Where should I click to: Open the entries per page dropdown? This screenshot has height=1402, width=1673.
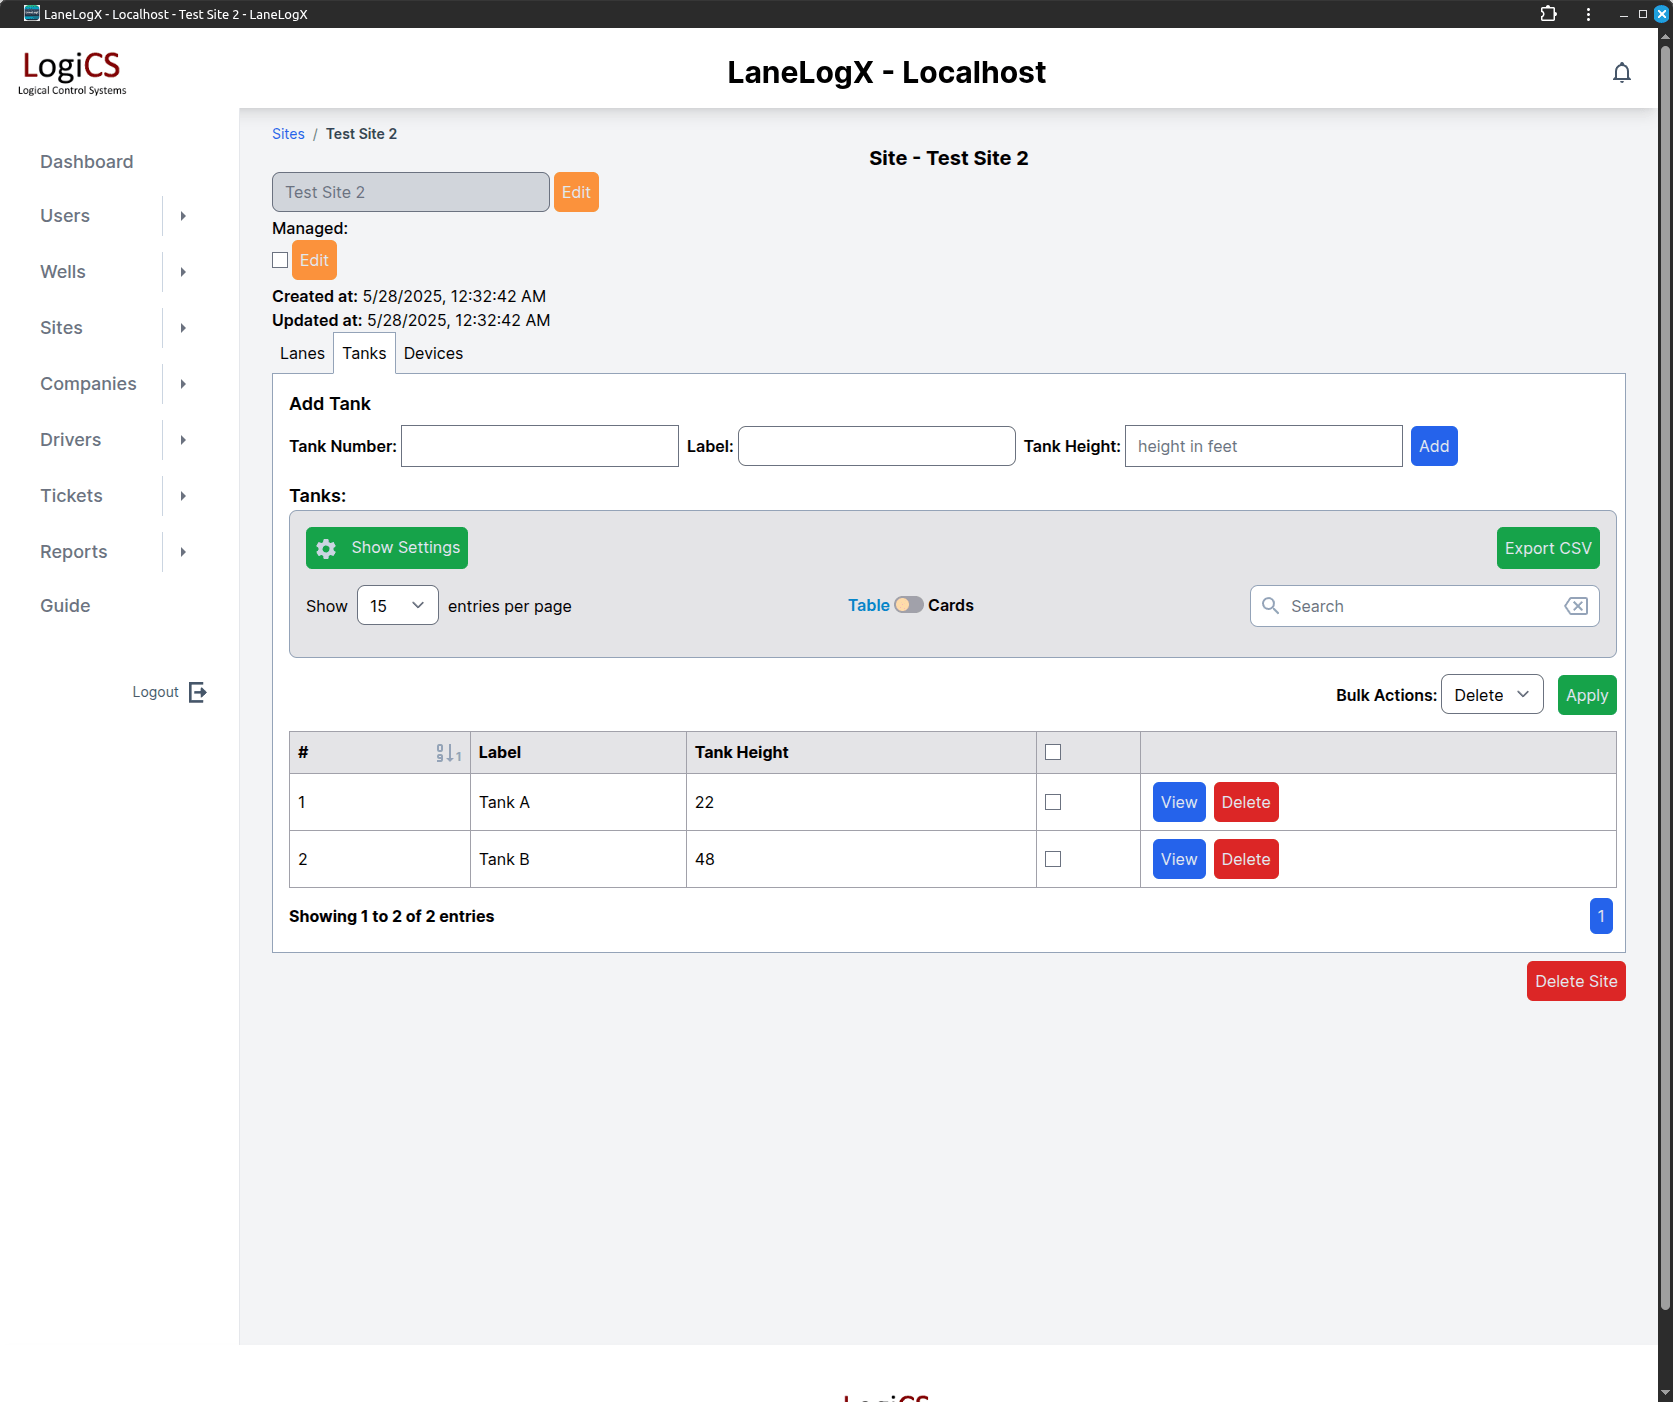[x=397, y=606]
